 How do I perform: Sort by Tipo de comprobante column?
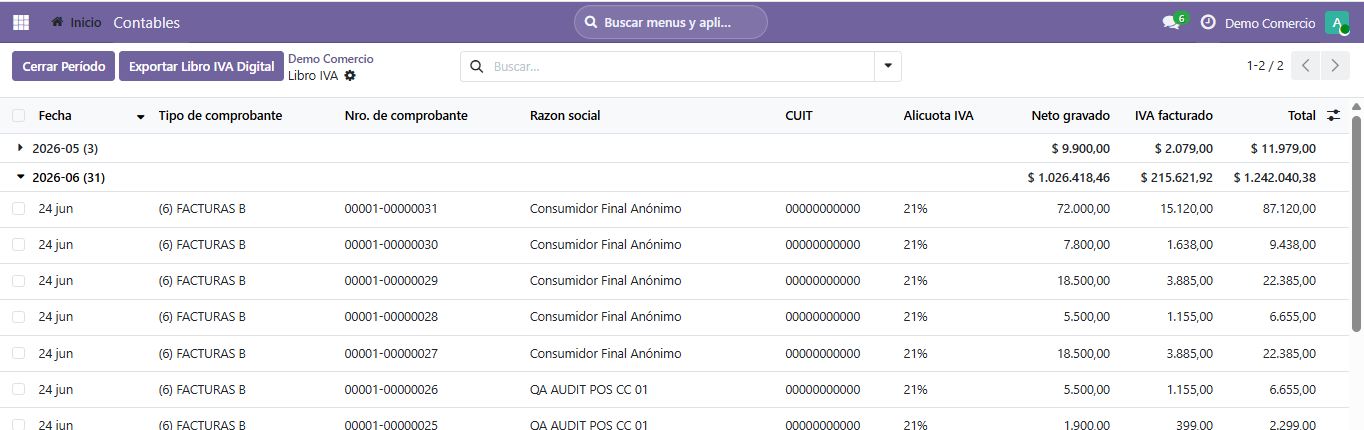point(220,116)
